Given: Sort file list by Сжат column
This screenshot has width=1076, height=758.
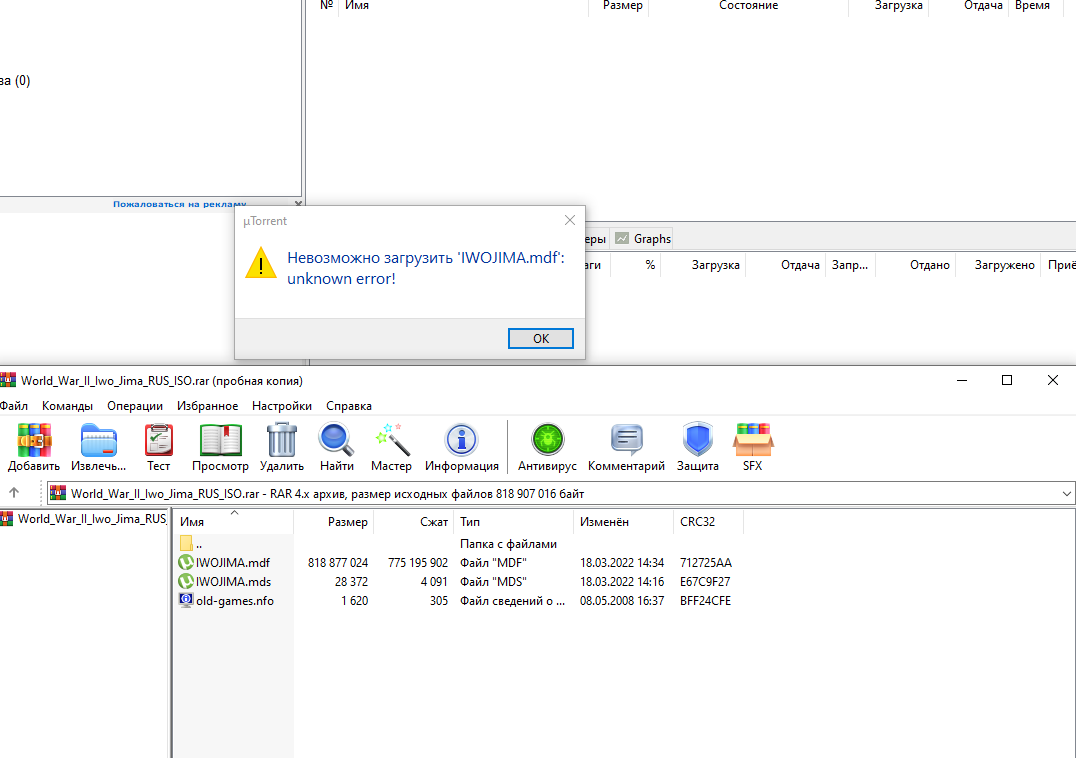Looking at the screenshot, I should pos(413,521).
